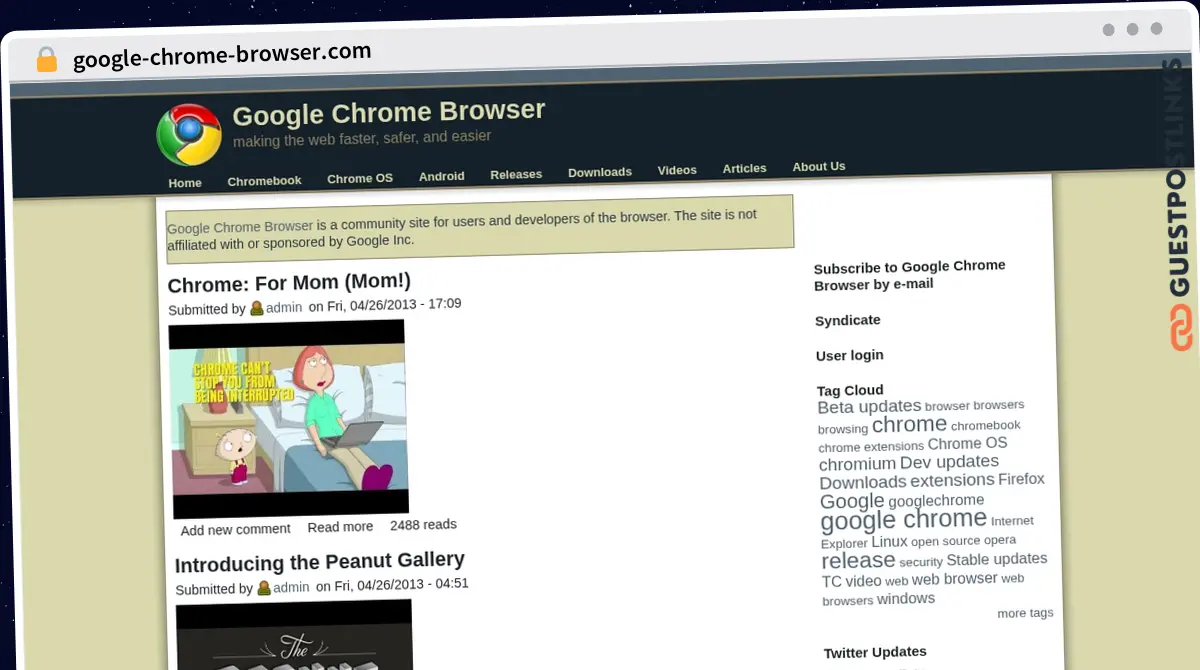Open the 'Chrome: For Mom (Mom!)' article title
This screenshot has width=1200, height=670.
tap(289, 283)
